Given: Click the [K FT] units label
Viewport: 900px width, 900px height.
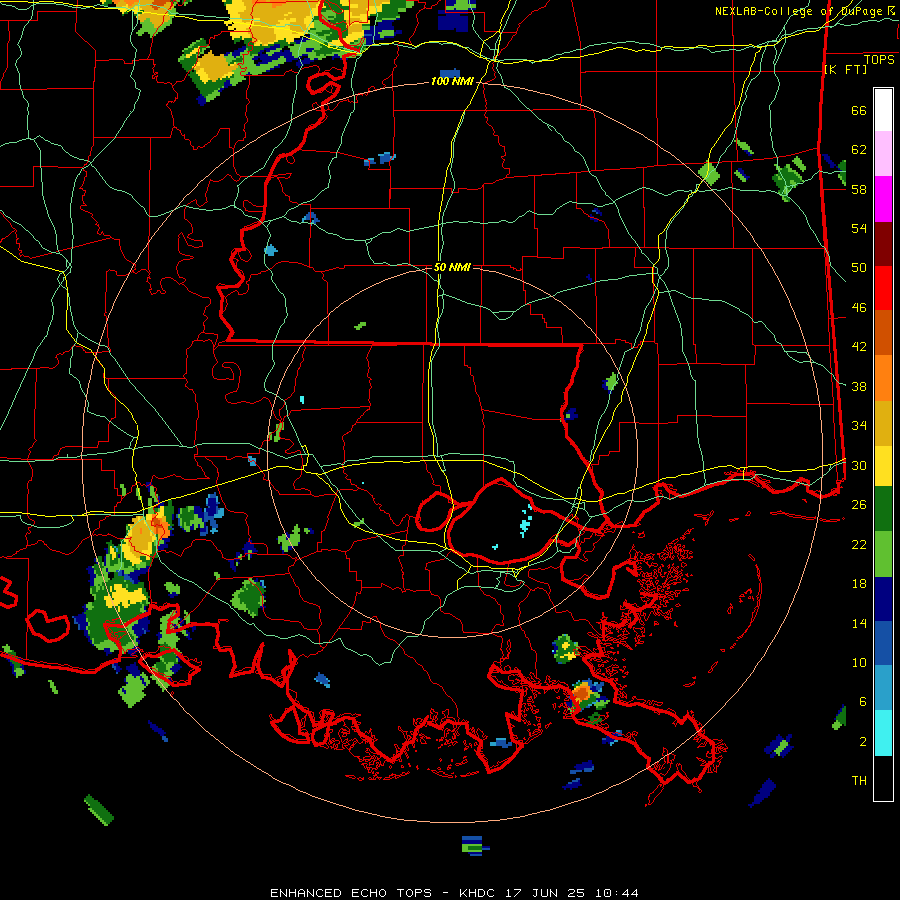Looking at the screenshot, I should 845,69.
